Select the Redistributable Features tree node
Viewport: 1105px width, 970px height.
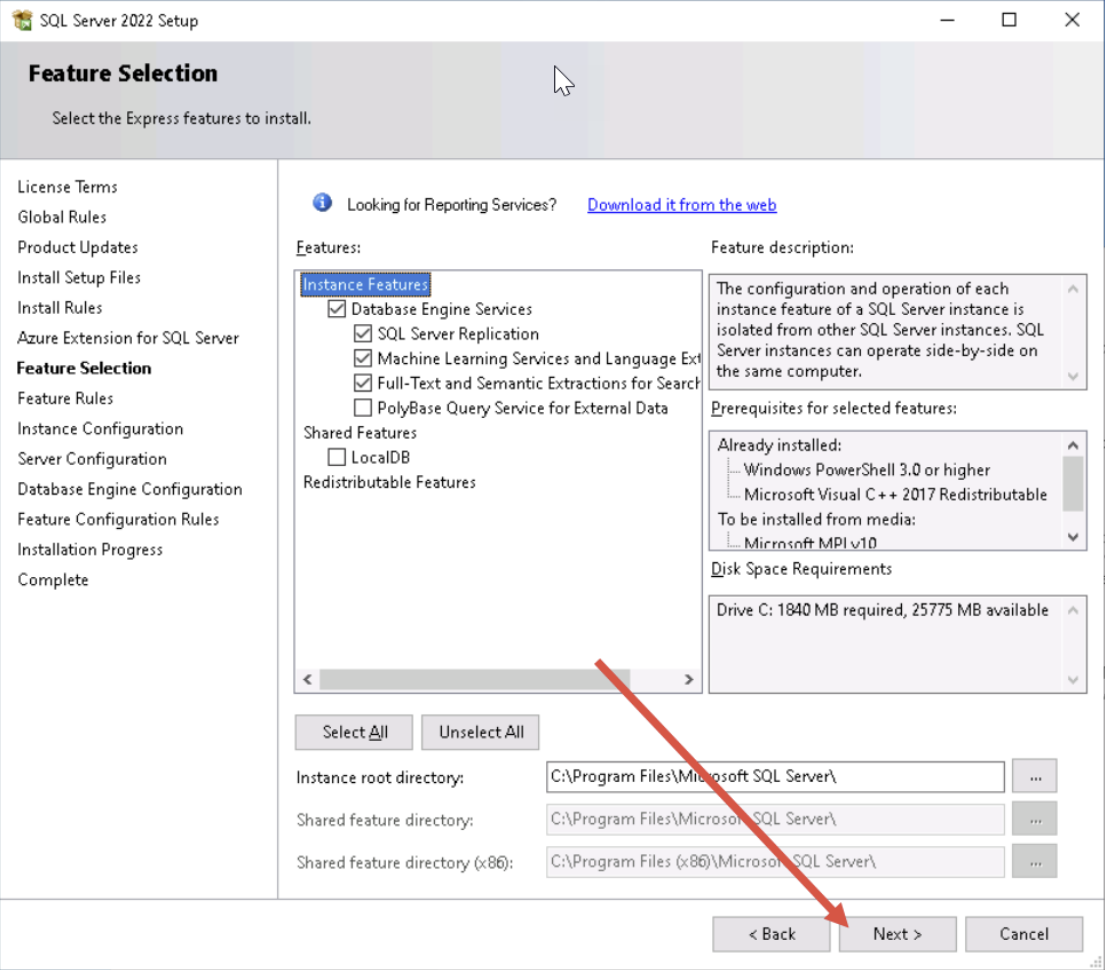click(389, 481)
